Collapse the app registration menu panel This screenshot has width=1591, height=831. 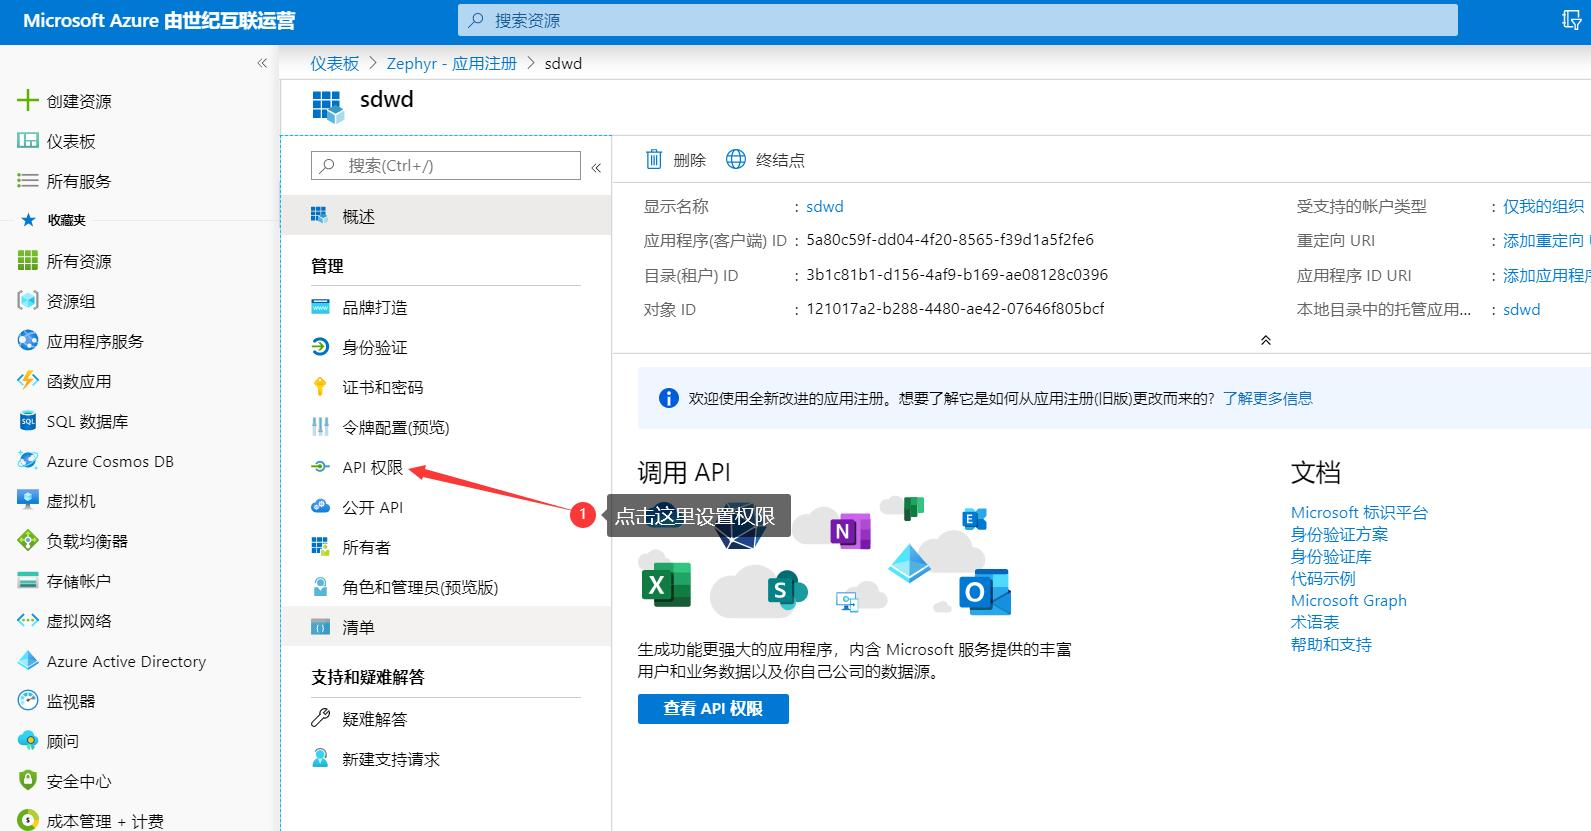pos(596,167)
